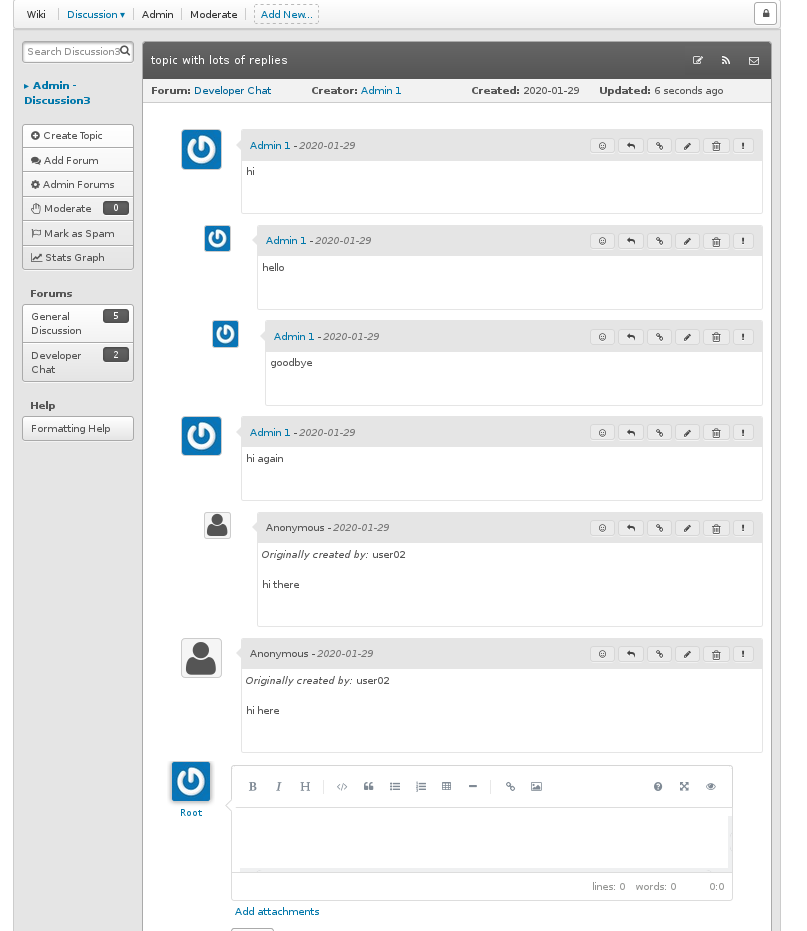This screenshot has height=931, width=807.
Task: Open the Wiki tab in top navigation
Action: pyautogui.click(x=36, y=15)
